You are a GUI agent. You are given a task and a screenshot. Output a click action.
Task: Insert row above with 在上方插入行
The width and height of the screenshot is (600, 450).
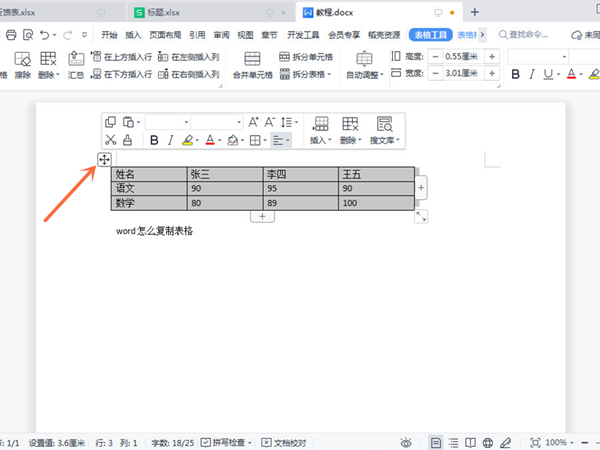(x=121, y=57)
